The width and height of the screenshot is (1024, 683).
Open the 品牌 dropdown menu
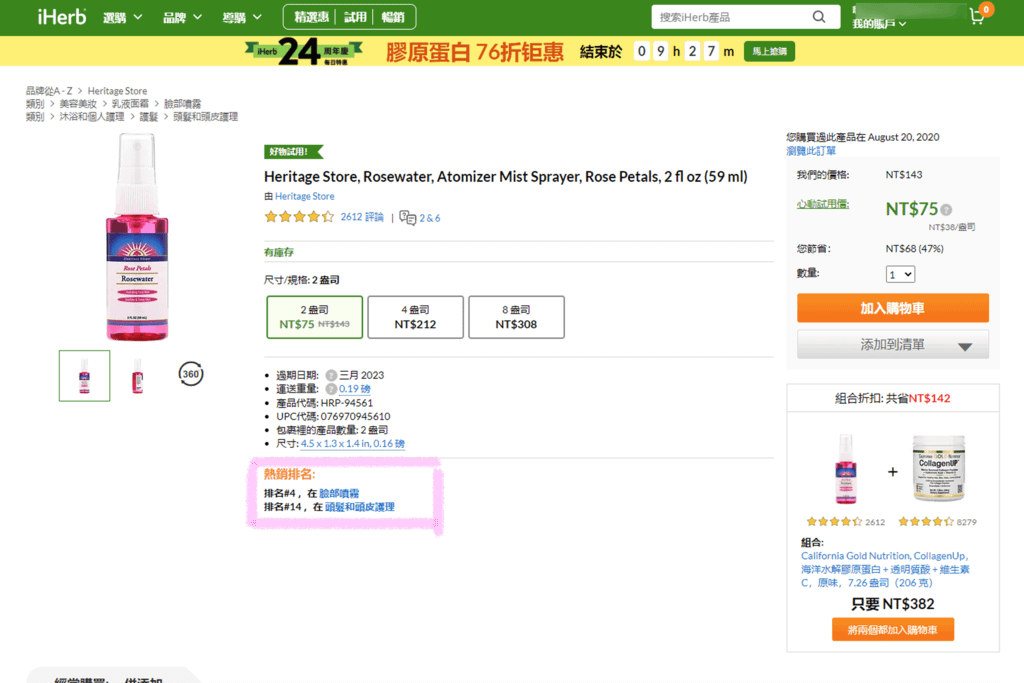182,18
